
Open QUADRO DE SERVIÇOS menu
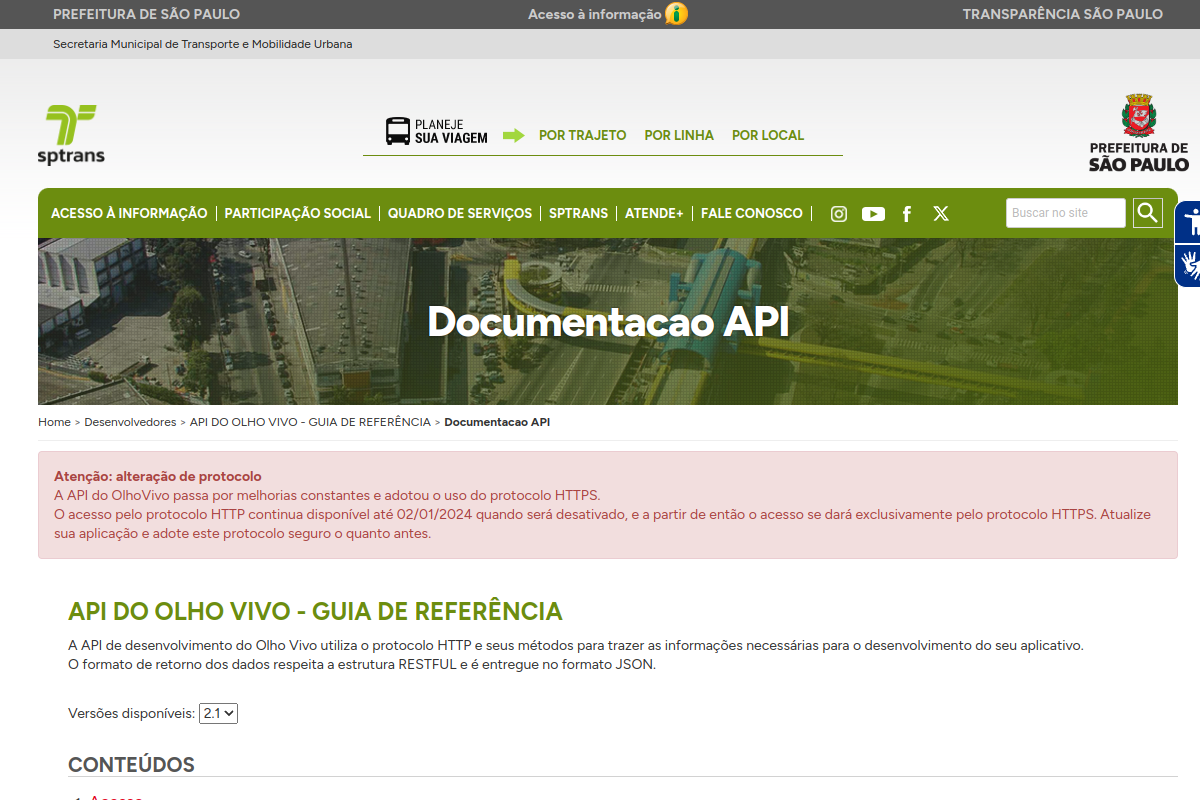[x=460, y=213]
